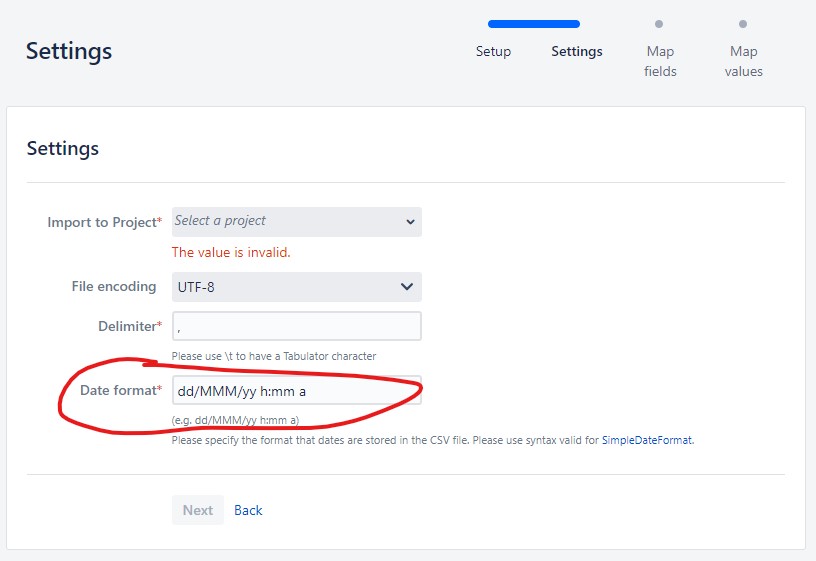Open the Import to Project dropdown
The image size is (816, 561).
(x=297, y=222)
